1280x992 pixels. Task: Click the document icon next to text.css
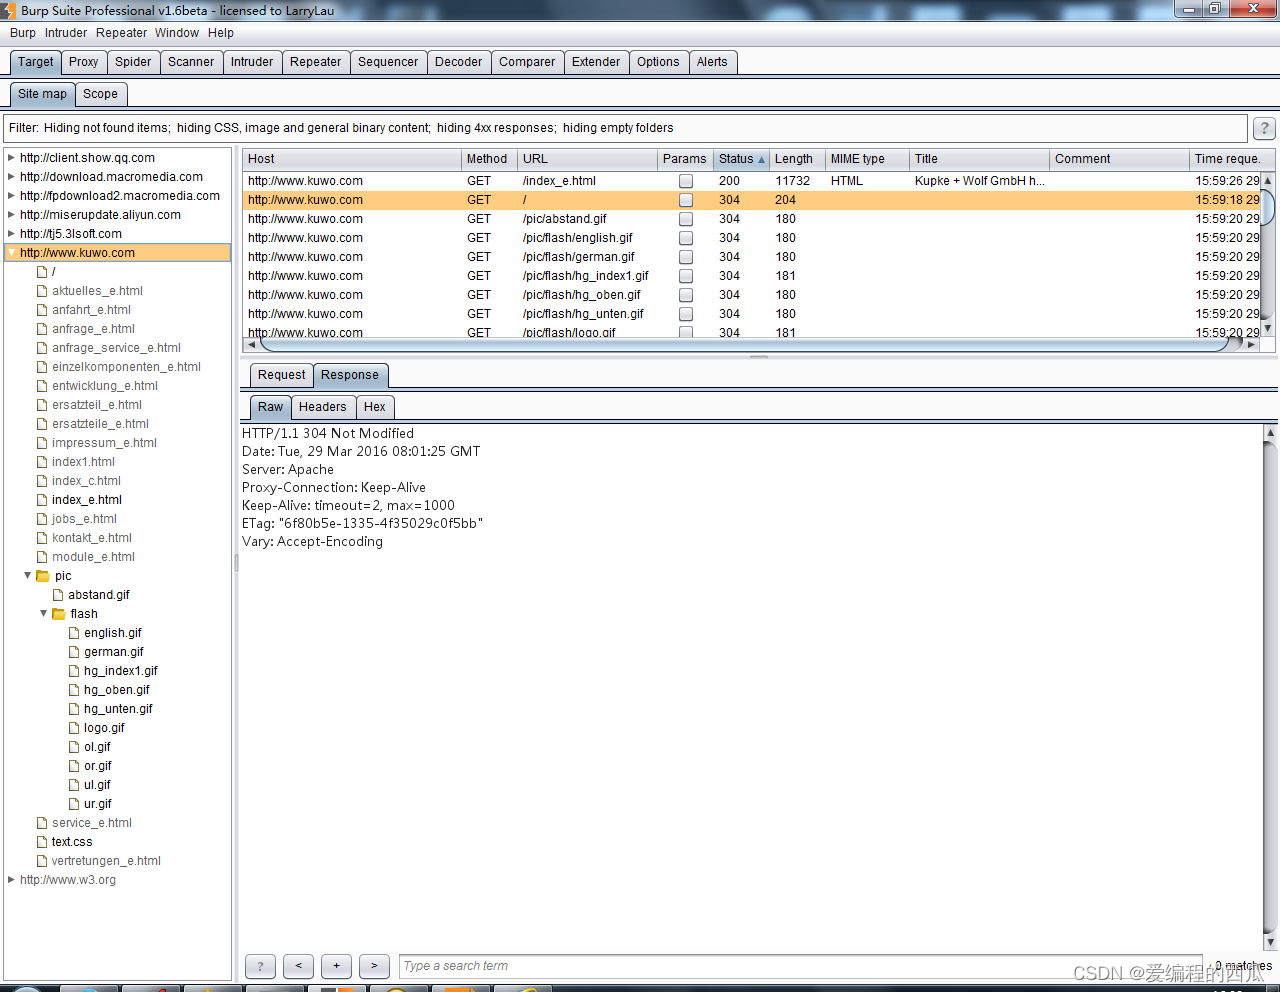pyautogui.click(x=41, y=841)
